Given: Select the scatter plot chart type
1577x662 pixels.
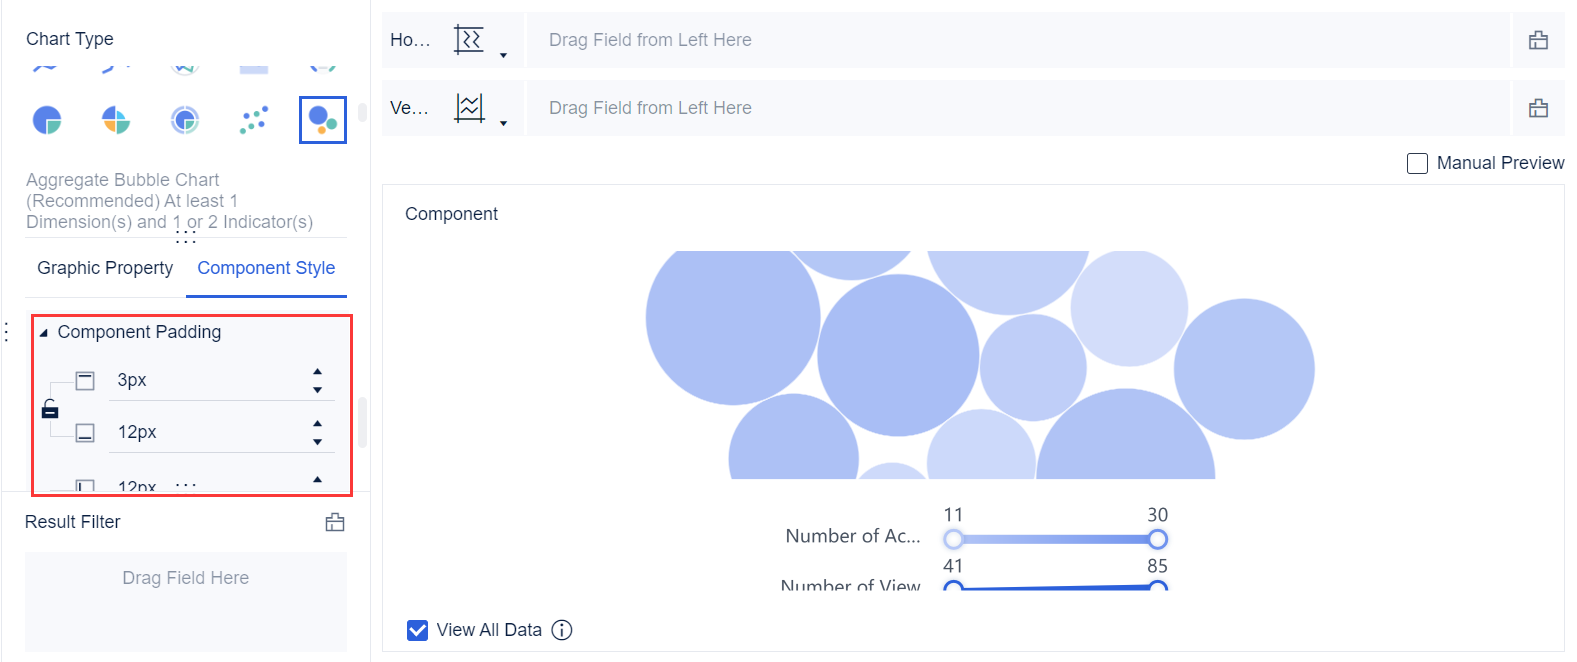Looking at the screenshot, I should [253, 119].
